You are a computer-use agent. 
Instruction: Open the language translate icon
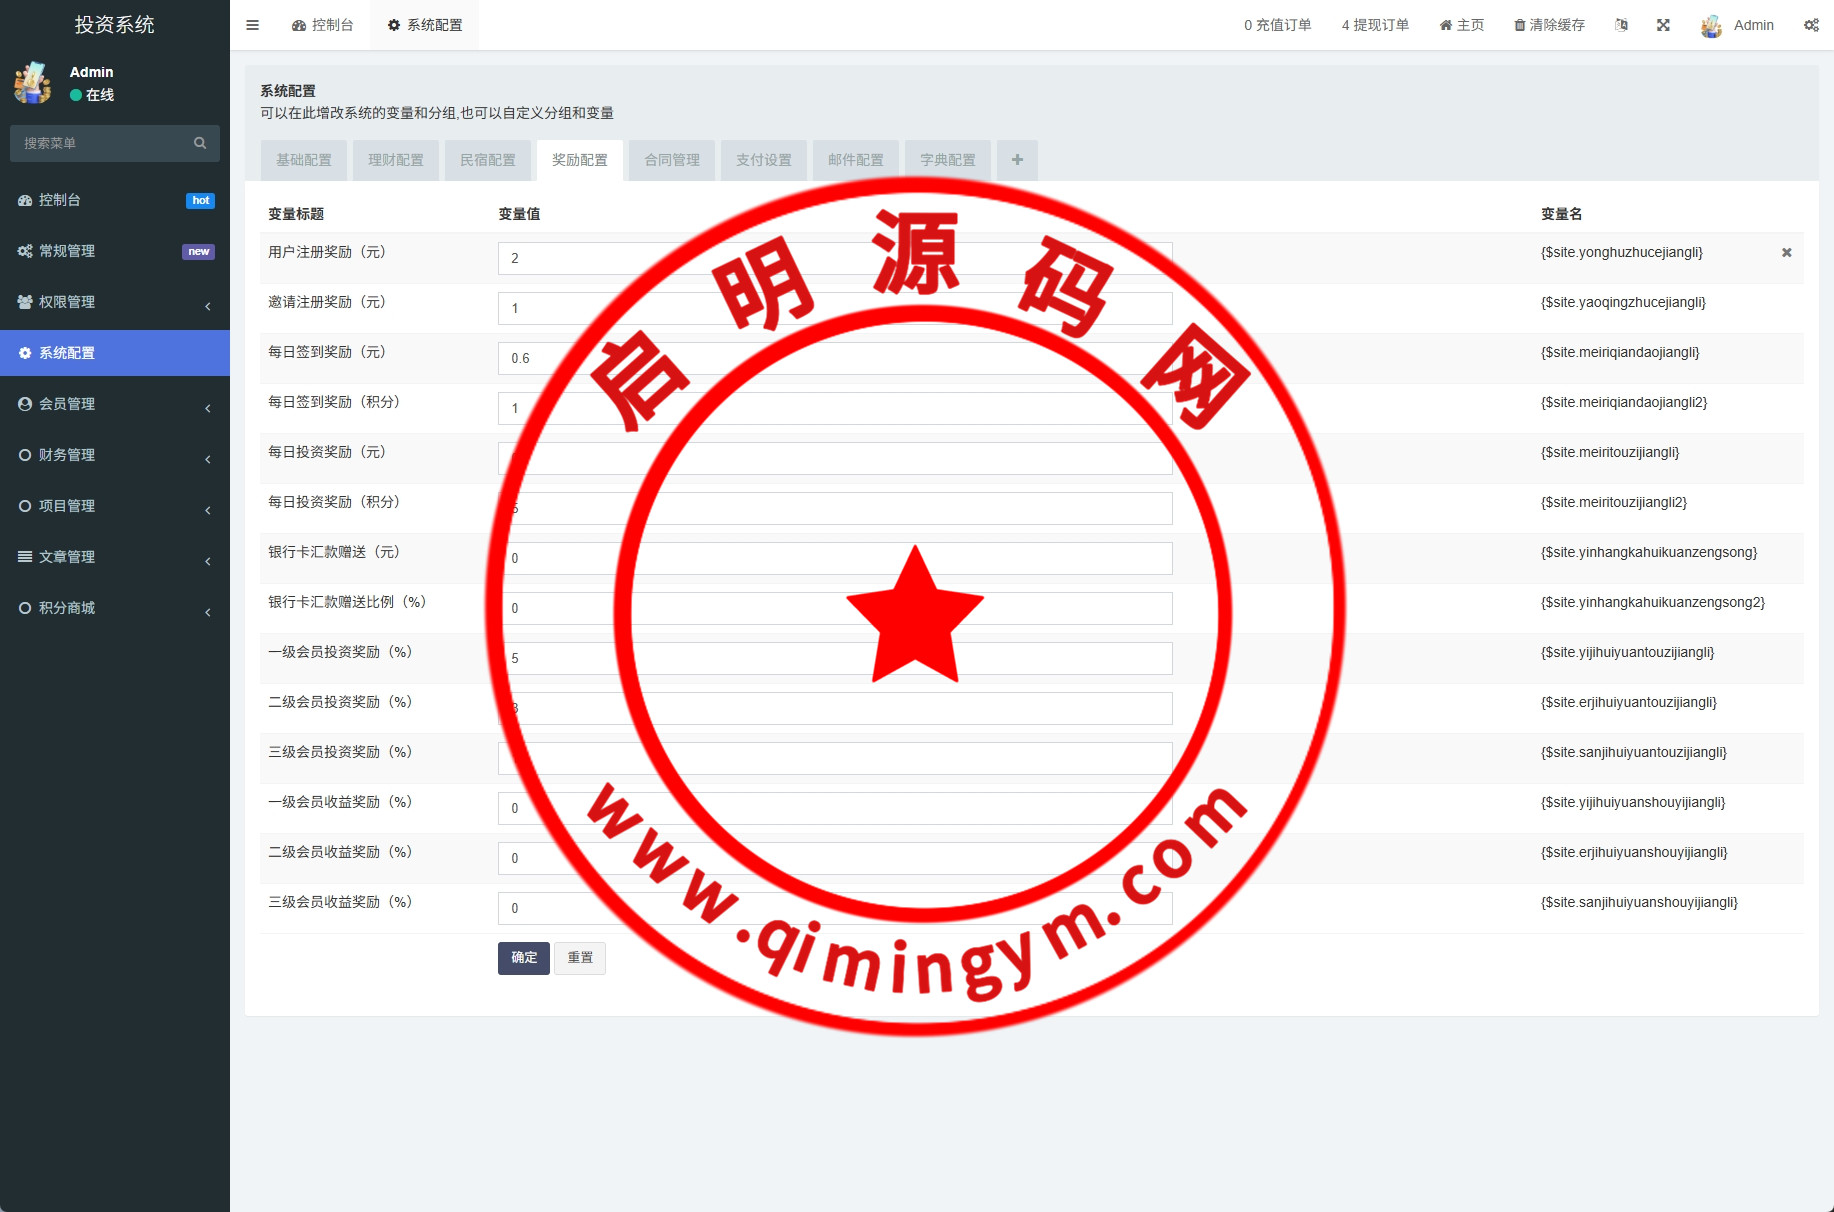(x=1621, y=25)
